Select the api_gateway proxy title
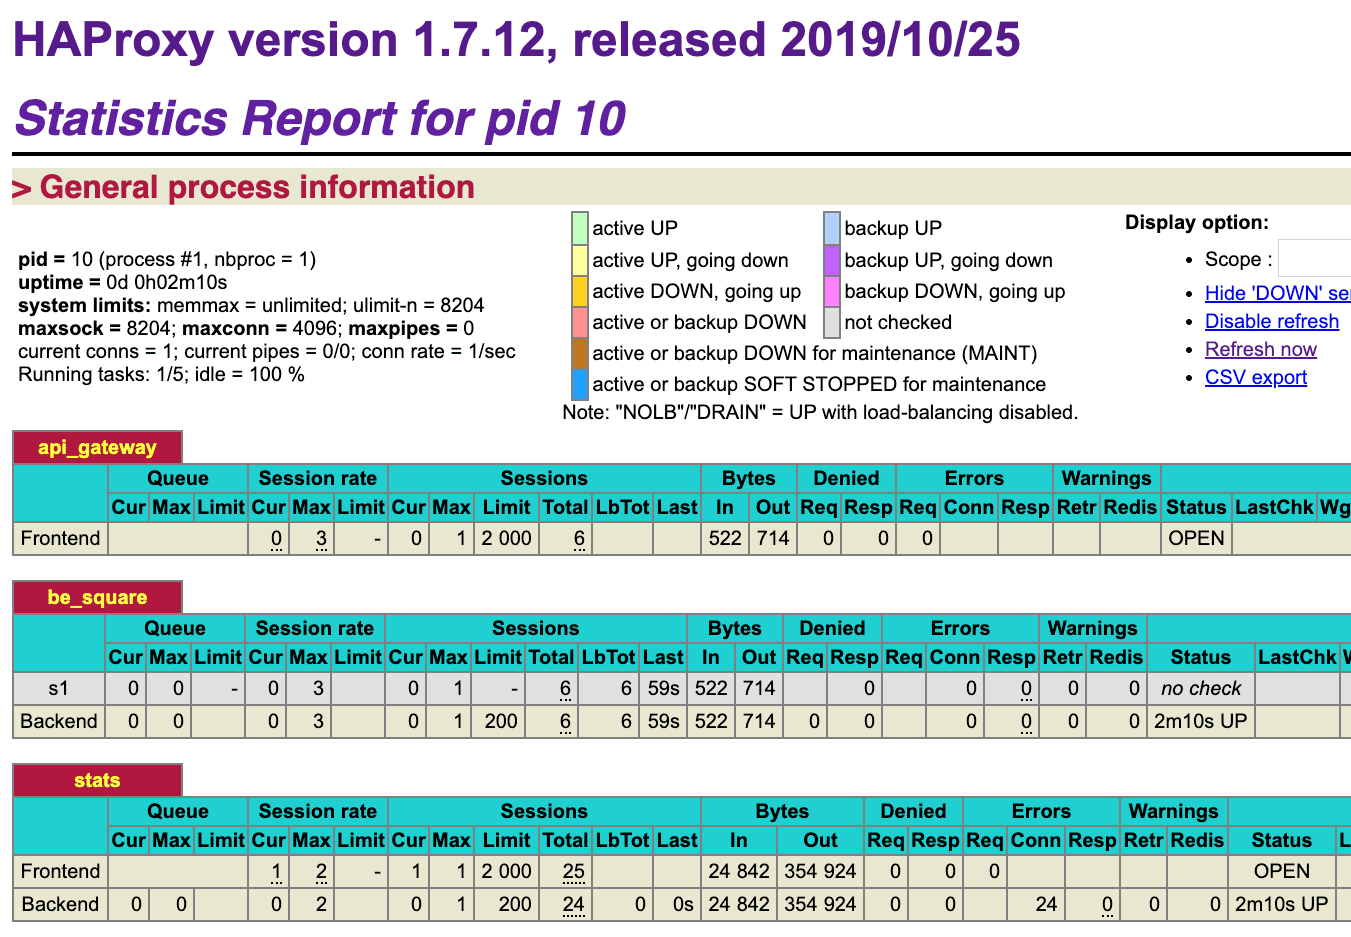This screenshot has height=937, width=1351. (97, 447)
